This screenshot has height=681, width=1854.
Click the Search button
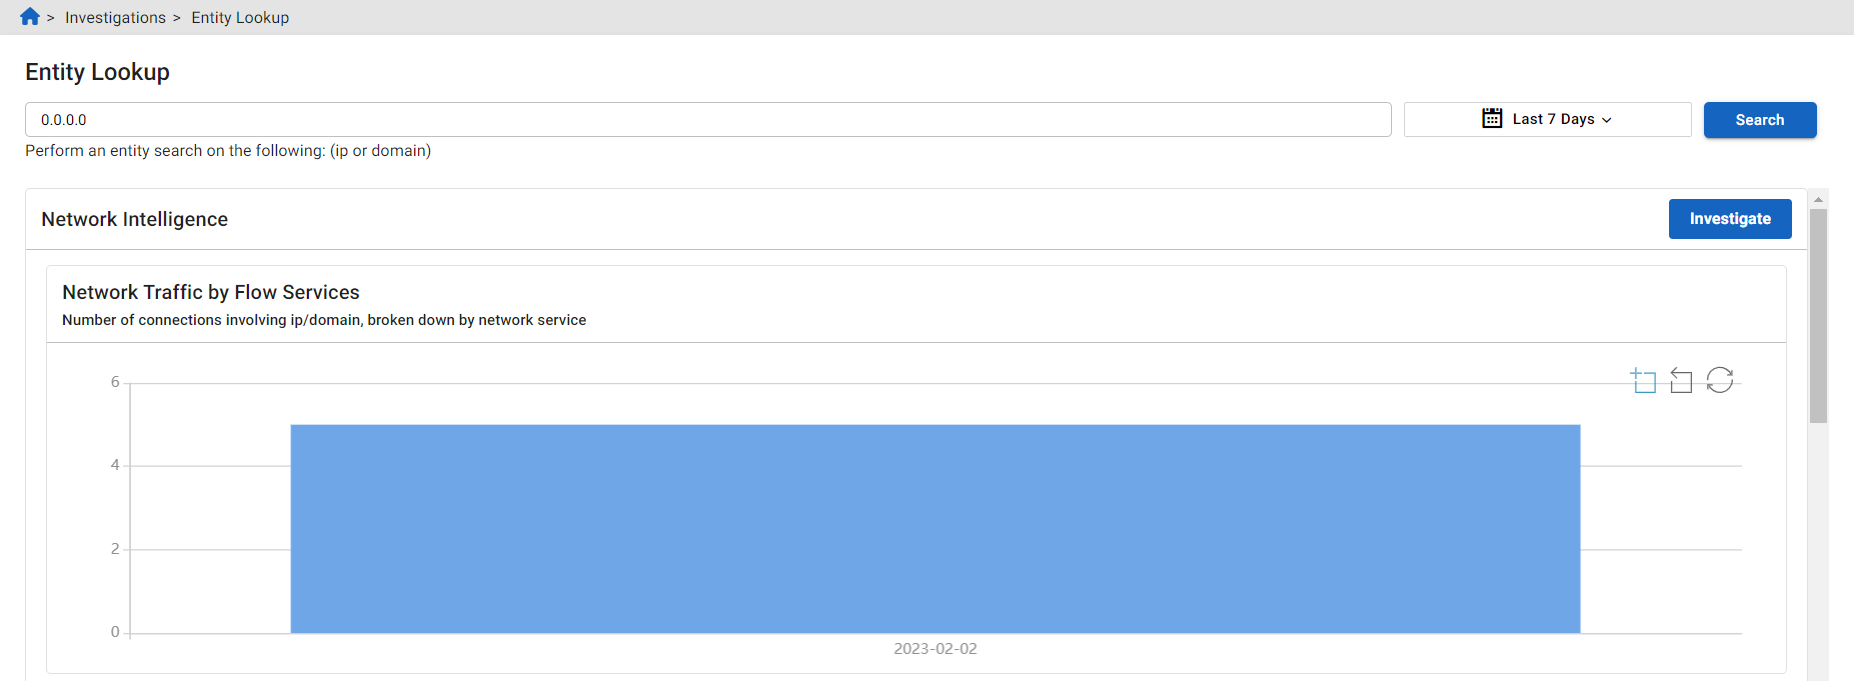[1760, 119]
